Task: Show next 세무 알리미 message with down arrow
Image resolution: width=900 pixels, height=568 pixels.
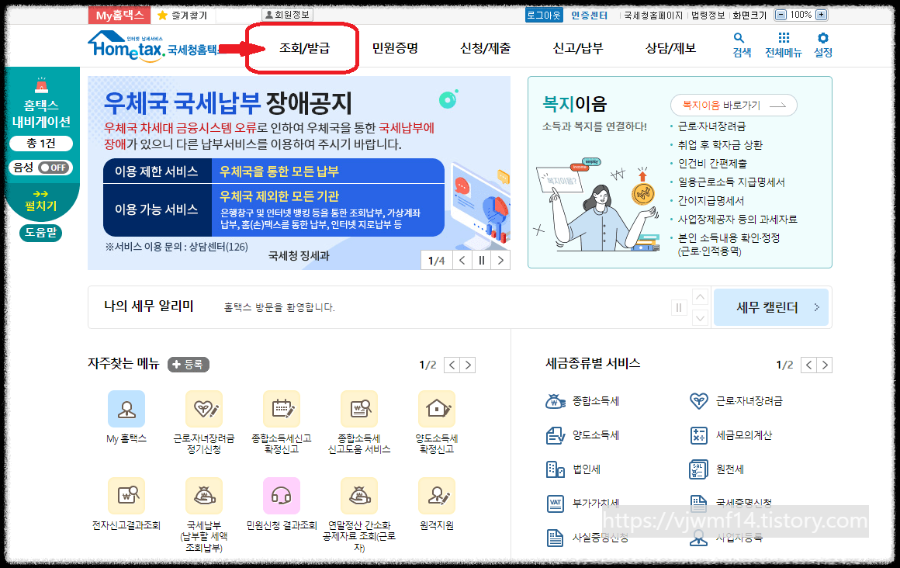Action: [x=700, y=318]
